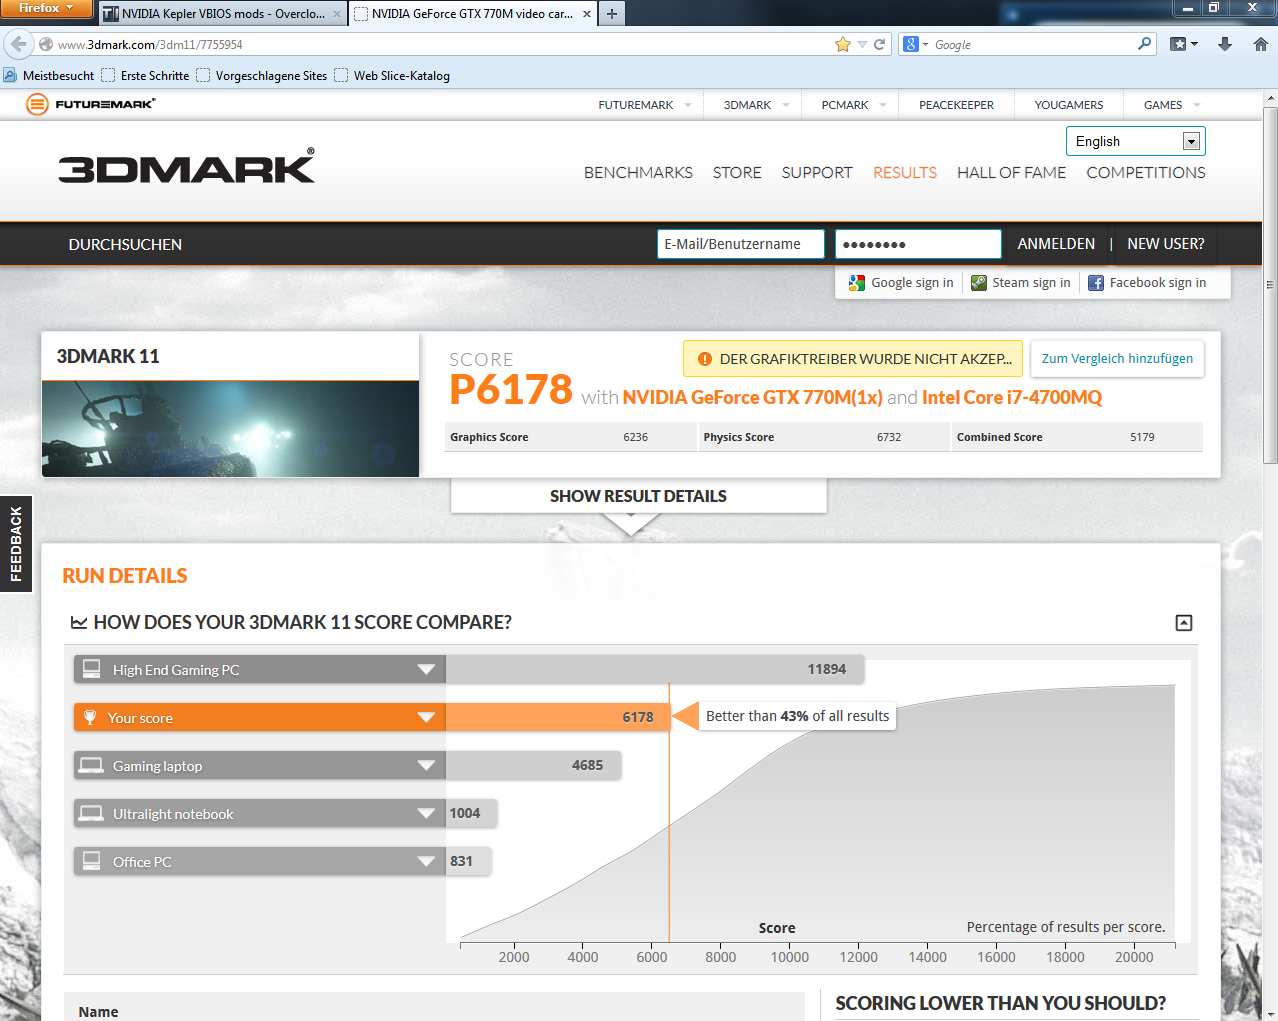Open the Firefox application menu
Viewport: 1278px width, 1021px height.
pos(47,9)
